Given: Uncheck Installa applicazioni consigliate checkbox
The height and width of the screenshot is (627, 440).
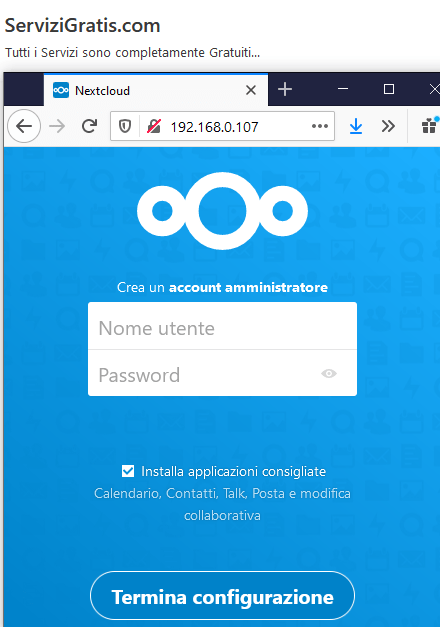Looking at the screenshot, I should 128,471.
